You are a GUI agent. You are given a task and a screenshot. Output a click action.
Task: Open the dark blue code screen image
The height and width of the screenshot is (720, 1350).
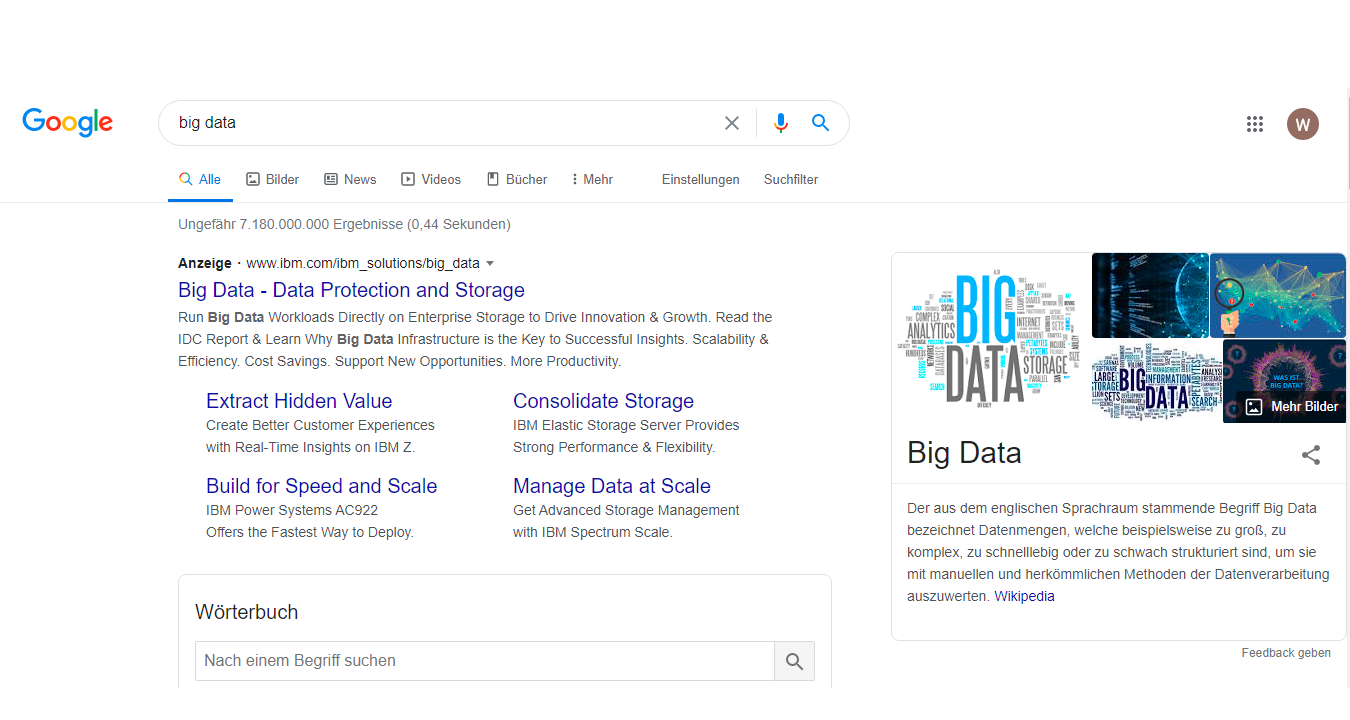click(x=1150, y=295)
